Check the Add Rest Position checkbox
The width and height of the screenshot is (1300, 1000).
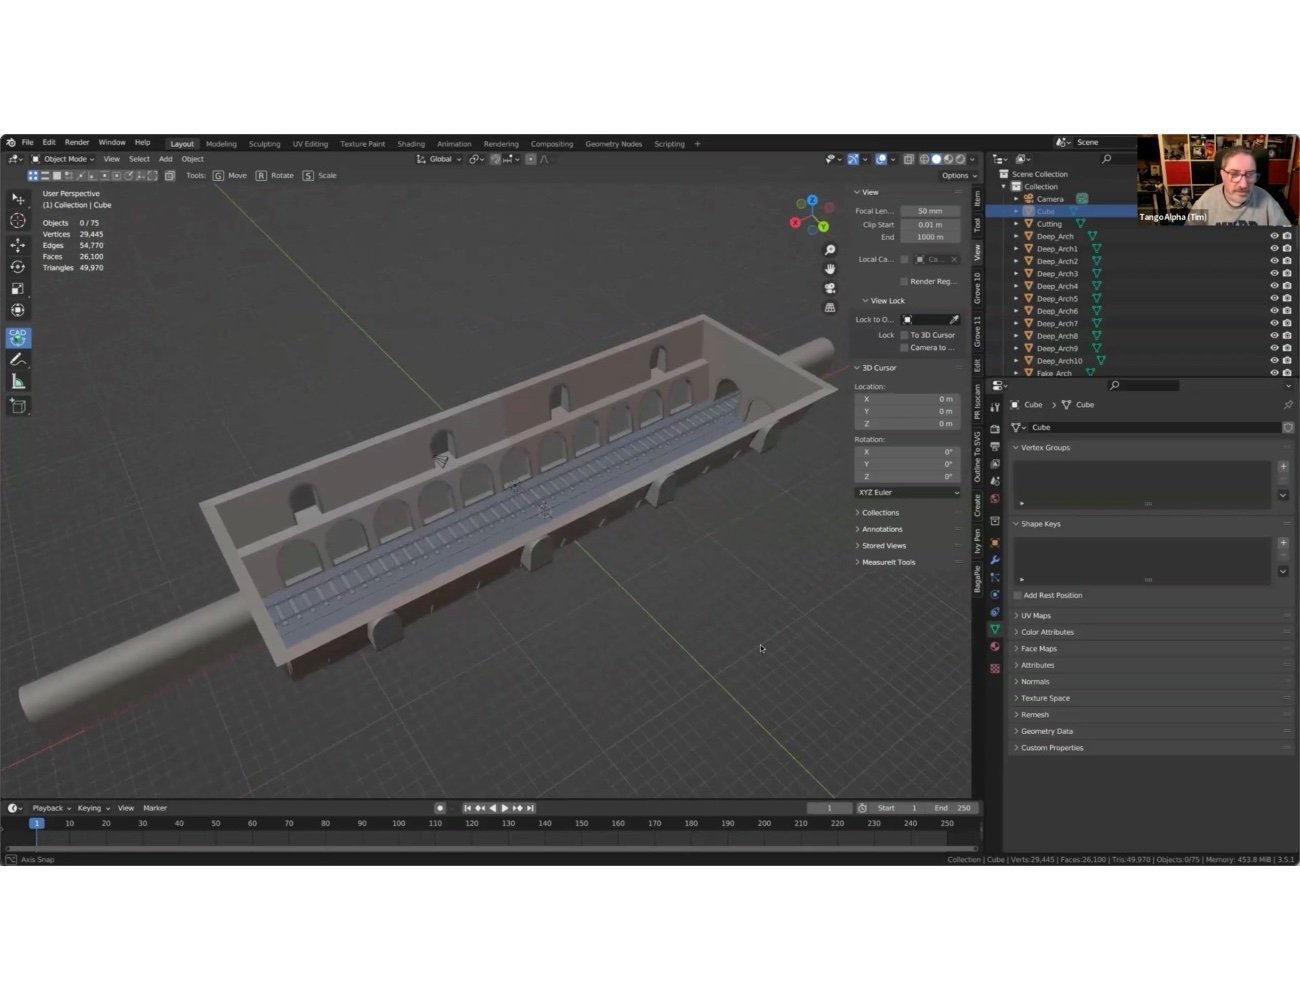[x=1017, y=595]
